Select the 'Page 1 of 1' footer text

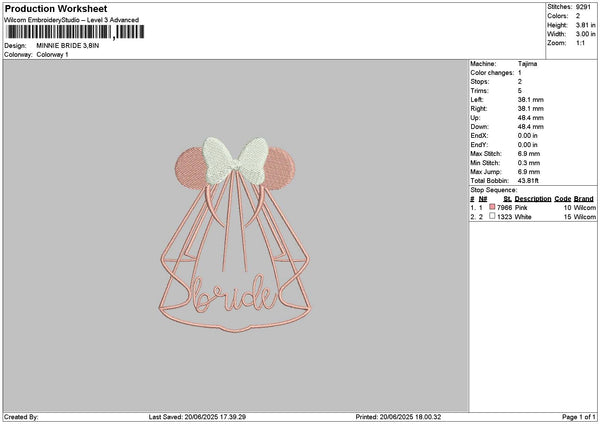coord(579,417)
